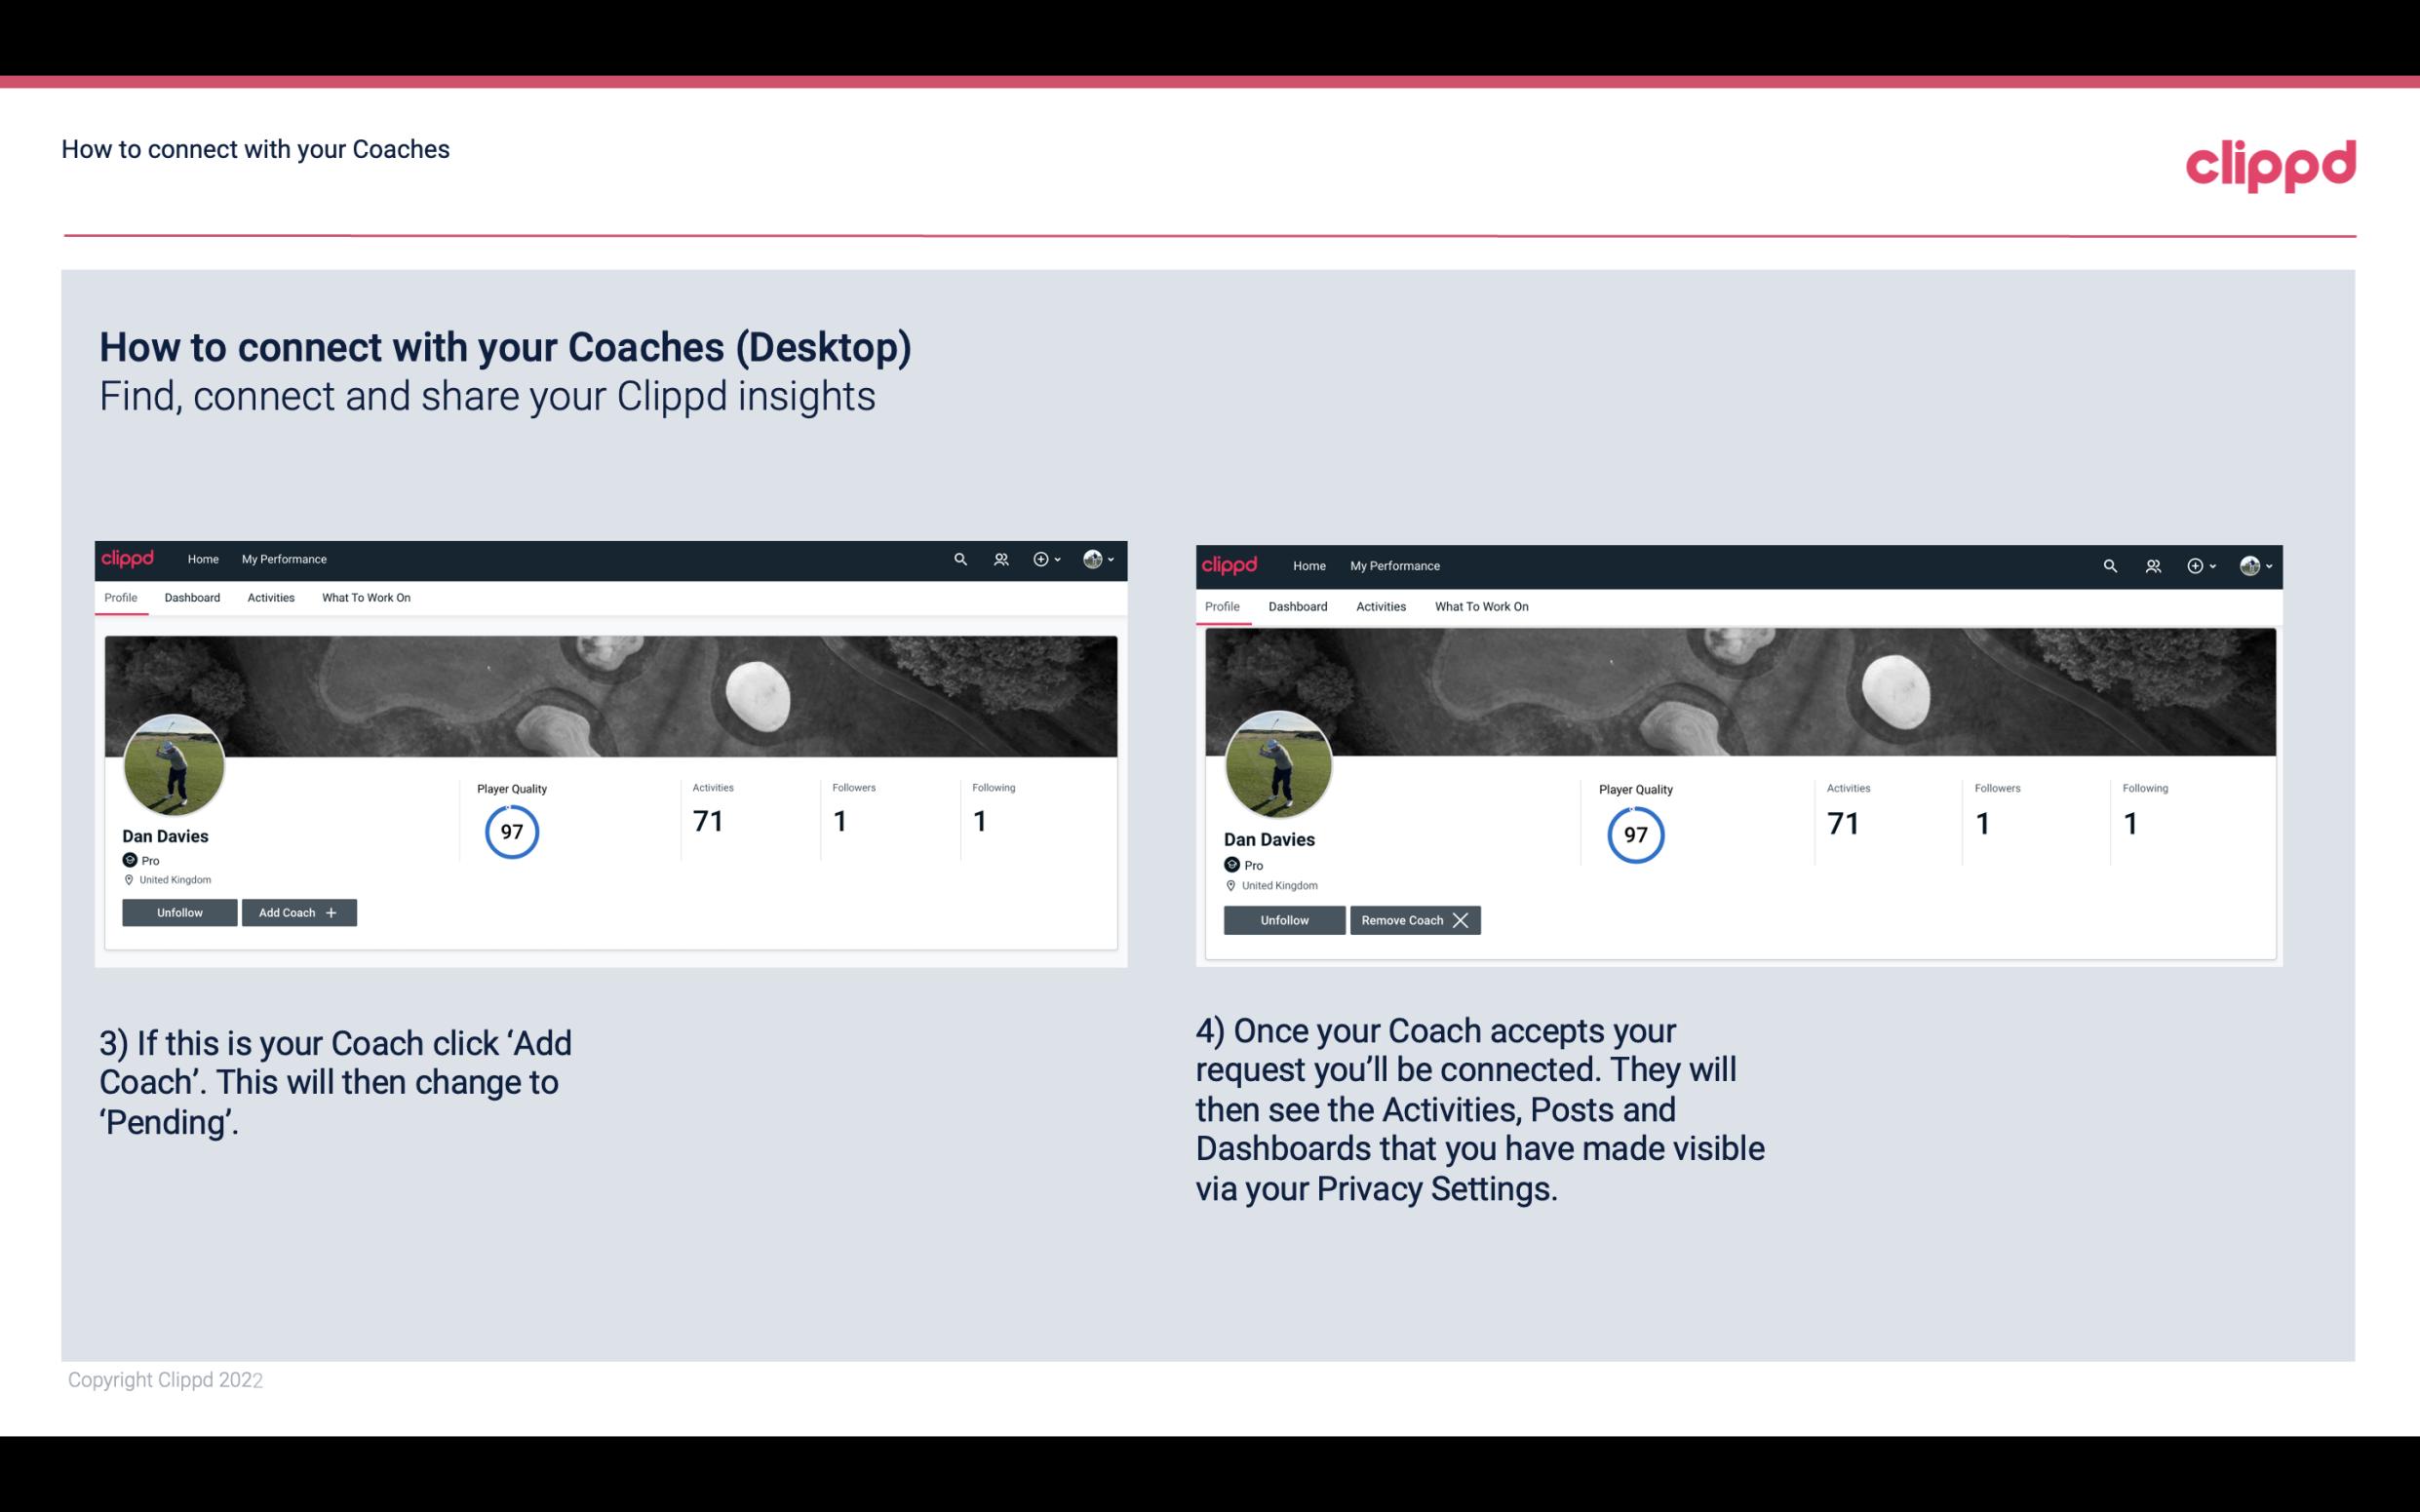
Task: Click 'Add Coach' button on left screenshot
Action: (296, 911)
